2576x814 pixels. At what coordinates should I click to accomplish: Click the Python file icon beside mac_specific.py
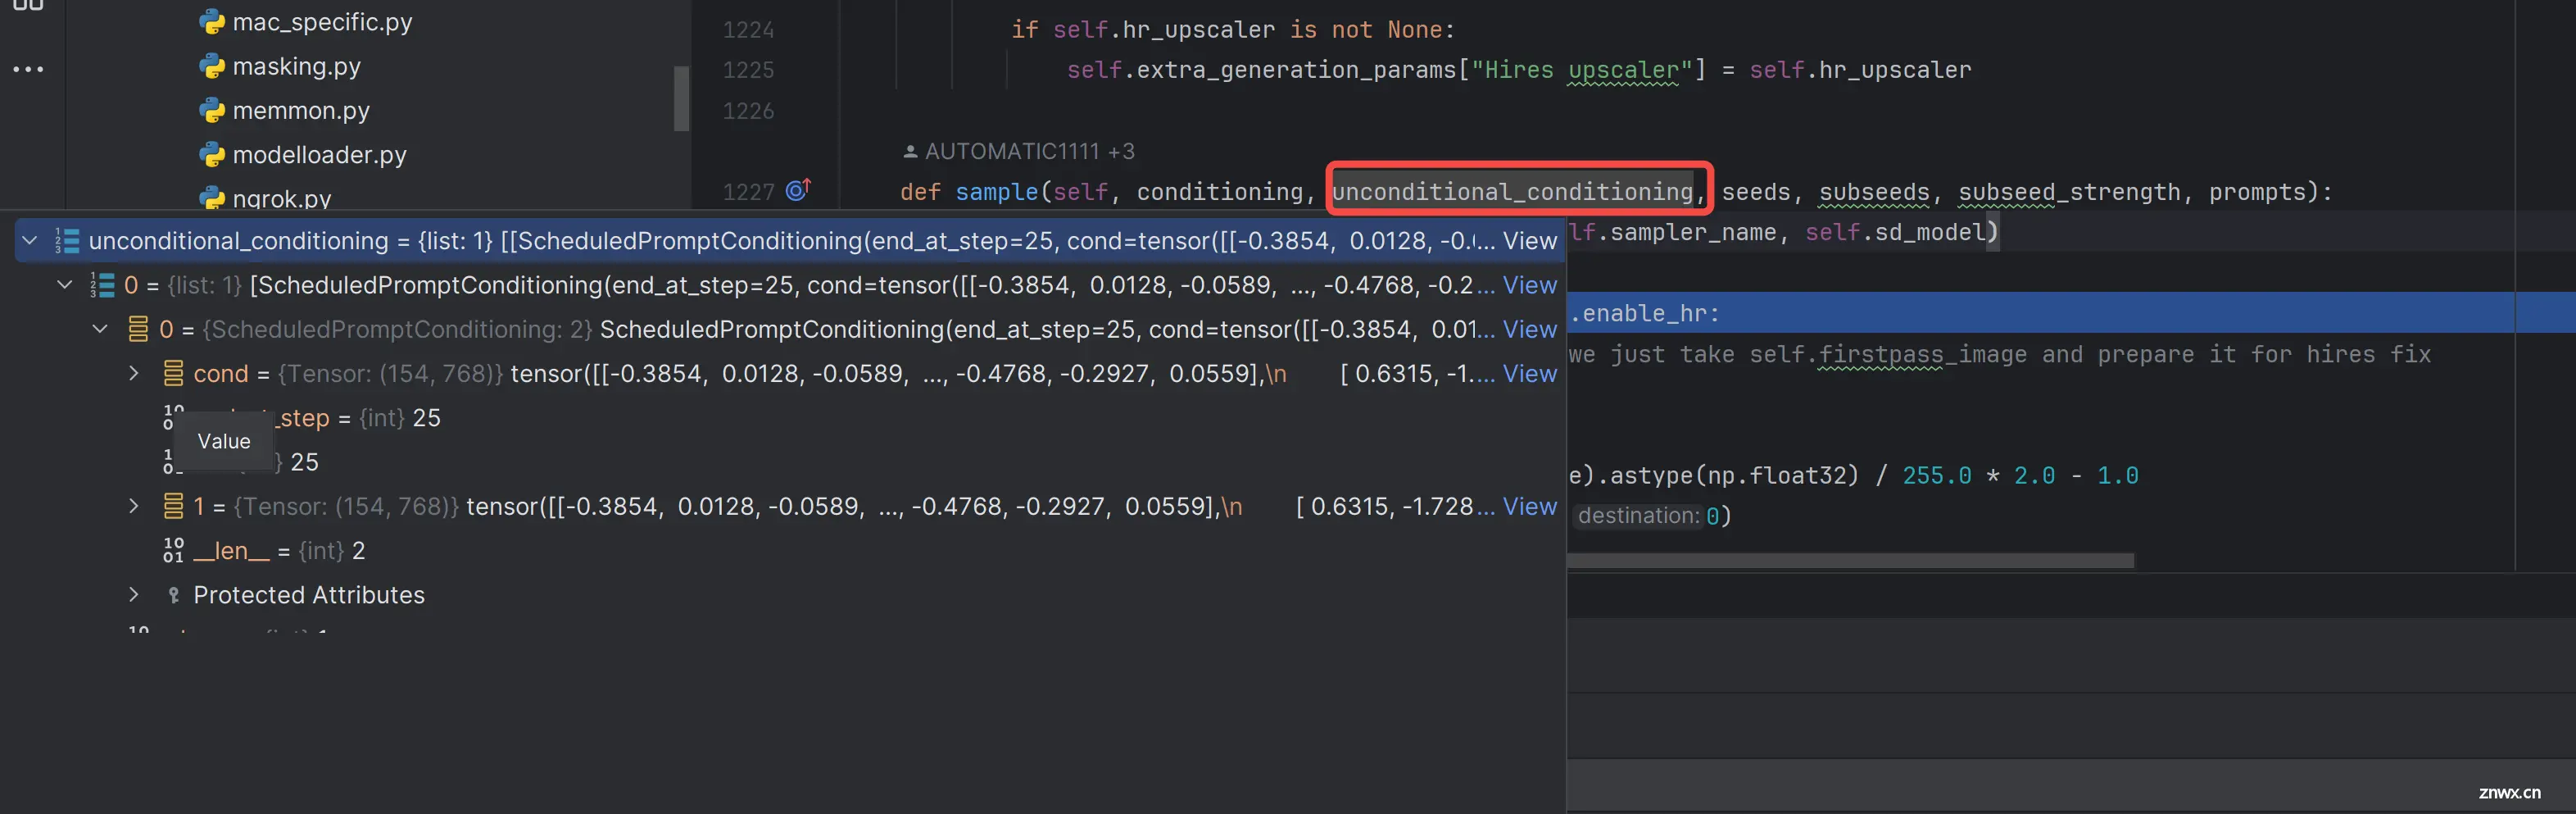(x=212, y=22)
